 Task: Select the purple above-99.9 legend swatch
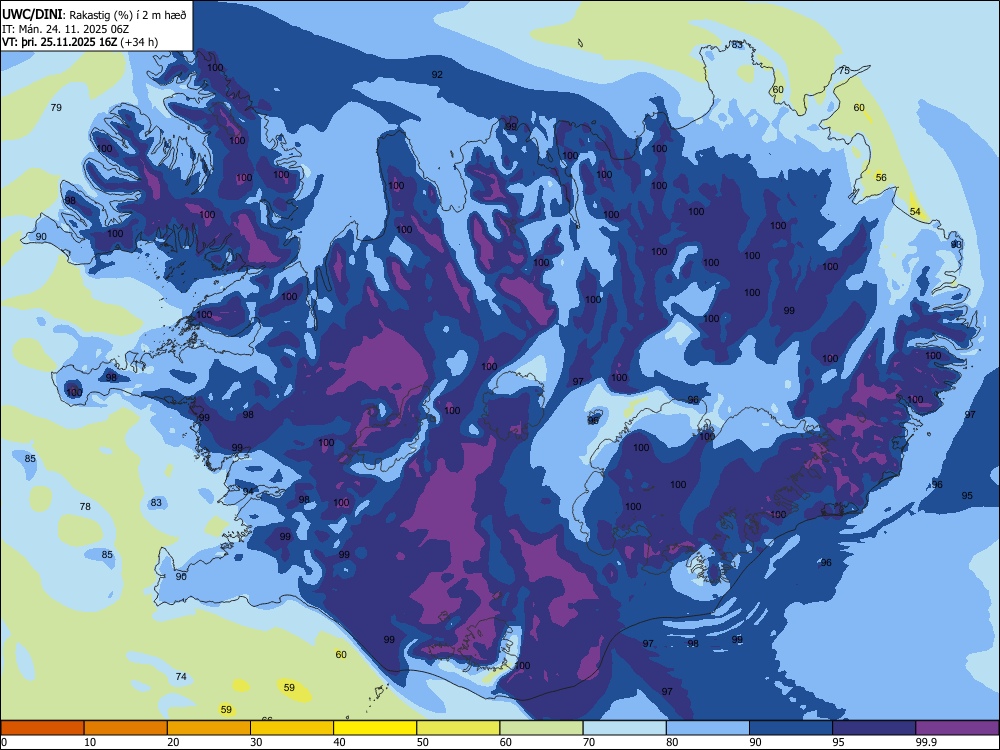tap(957, 728)
